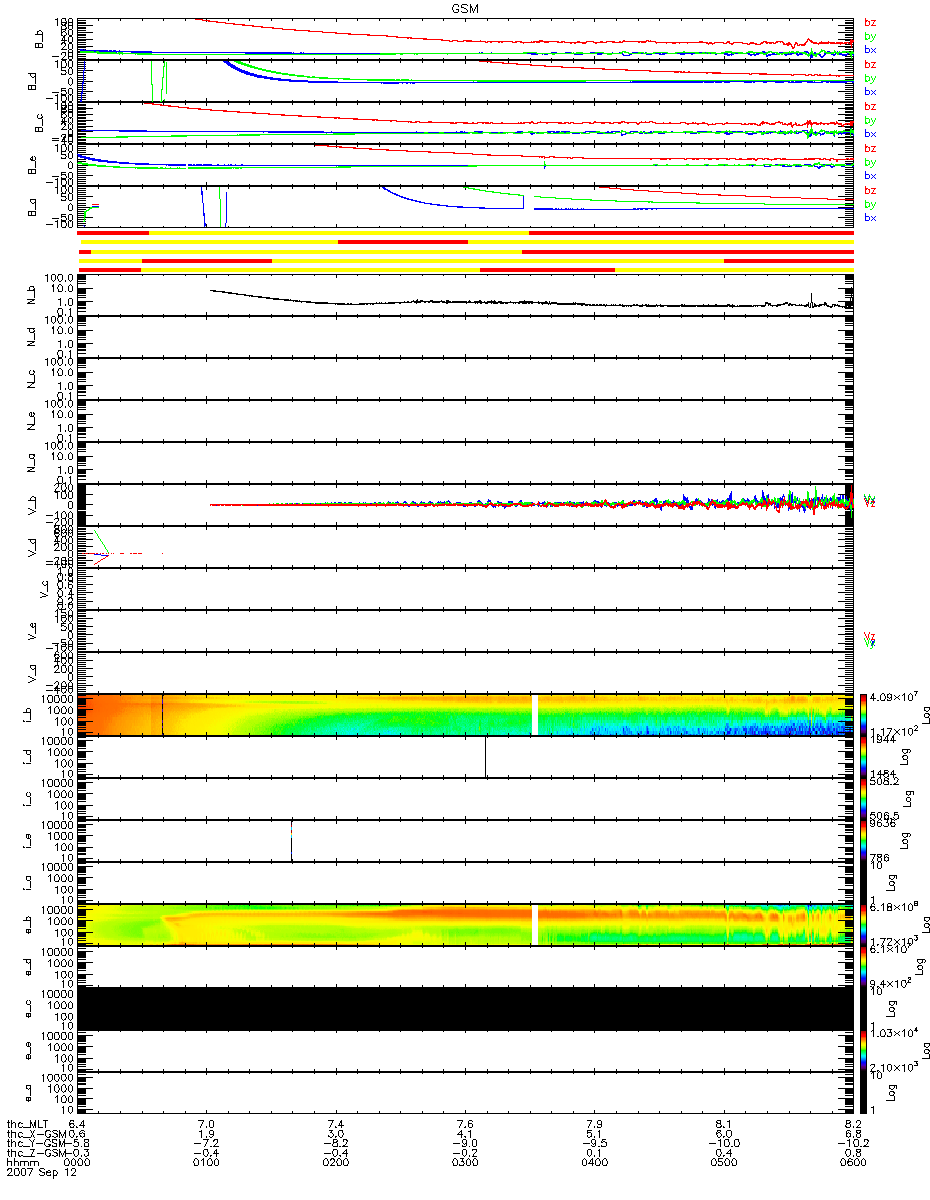The width and height of the screenshot is (930, 1200).
Task: Select the B_b axis label
Action: (x=40, y=38)
